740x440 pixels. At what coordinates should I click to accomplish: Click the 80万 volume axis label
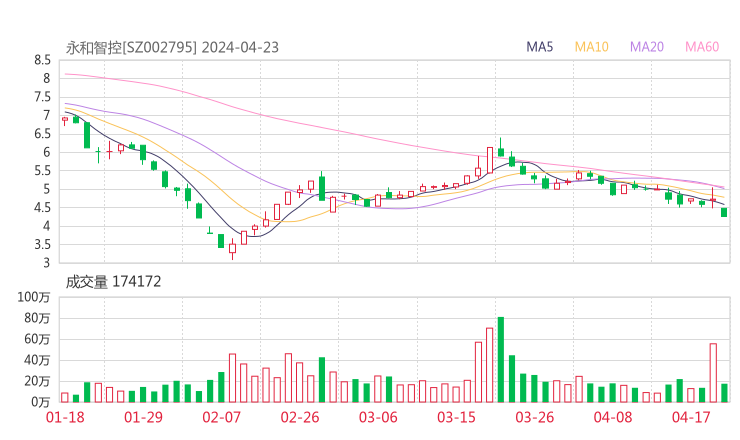[x=37, y=318]
